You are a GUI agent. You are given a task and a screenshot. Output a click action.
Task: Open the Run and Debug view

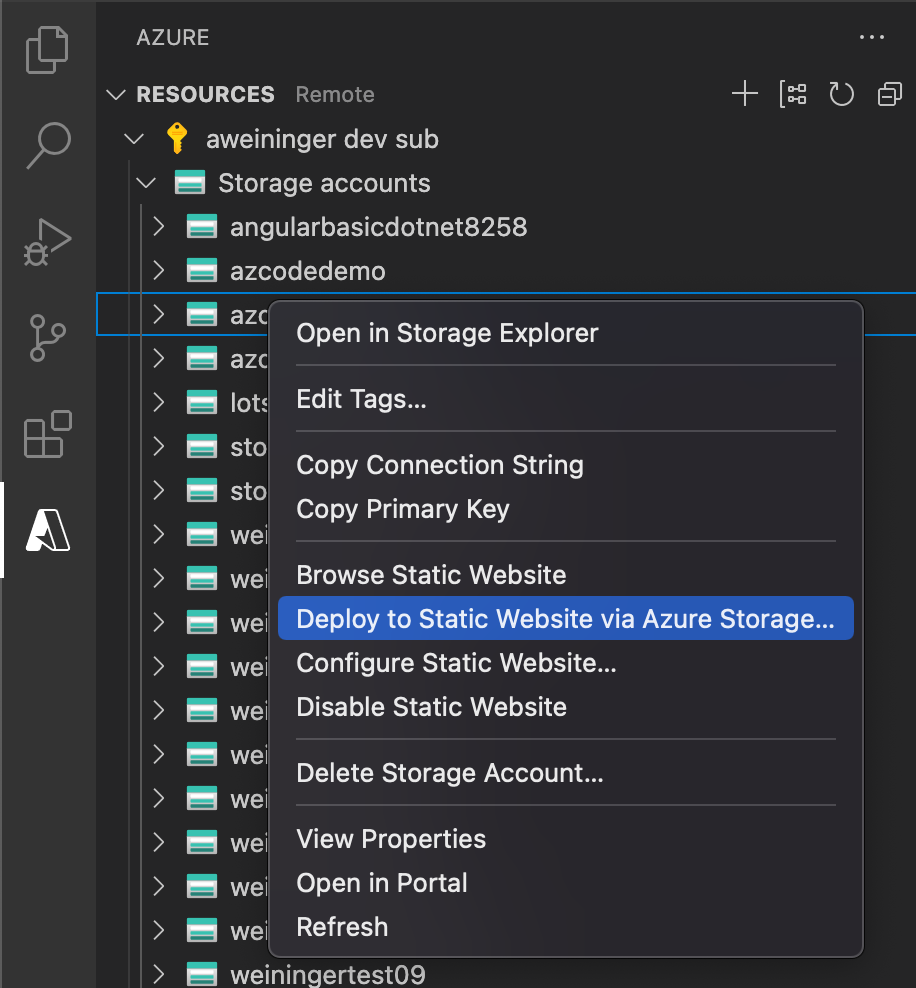[x=47, y=242]
